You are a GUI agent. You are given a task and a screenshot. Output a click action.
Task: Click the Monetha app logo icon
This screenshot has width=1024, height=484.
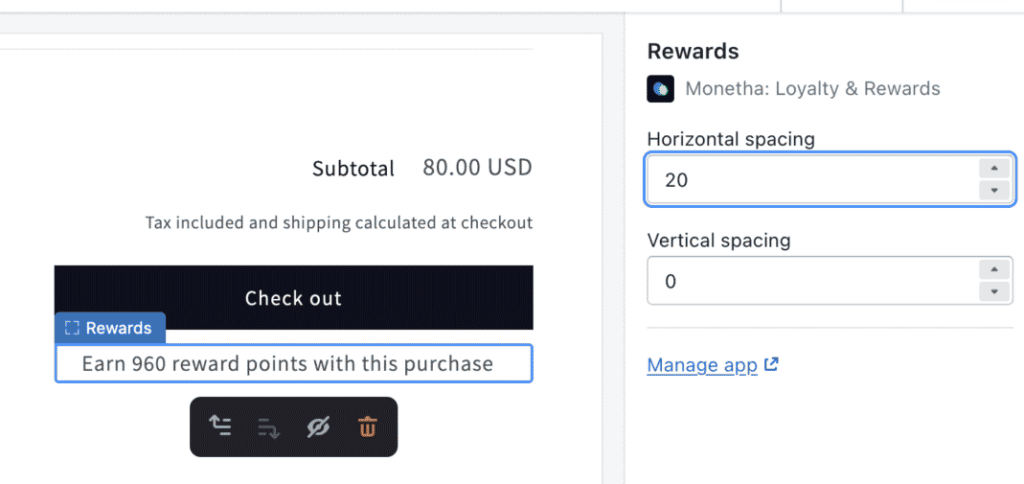point(660,89)
